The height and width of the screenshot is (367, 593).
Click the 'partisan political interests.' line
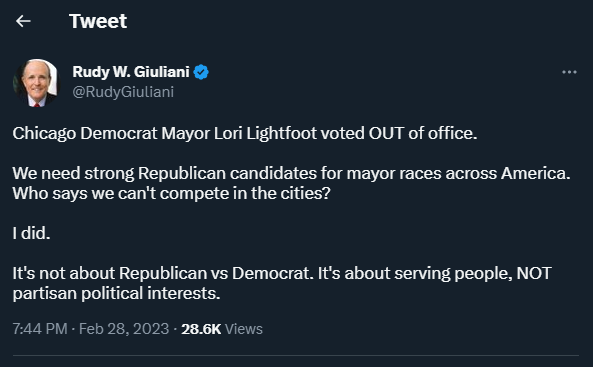pyautogui.click(x=116, y=293)
